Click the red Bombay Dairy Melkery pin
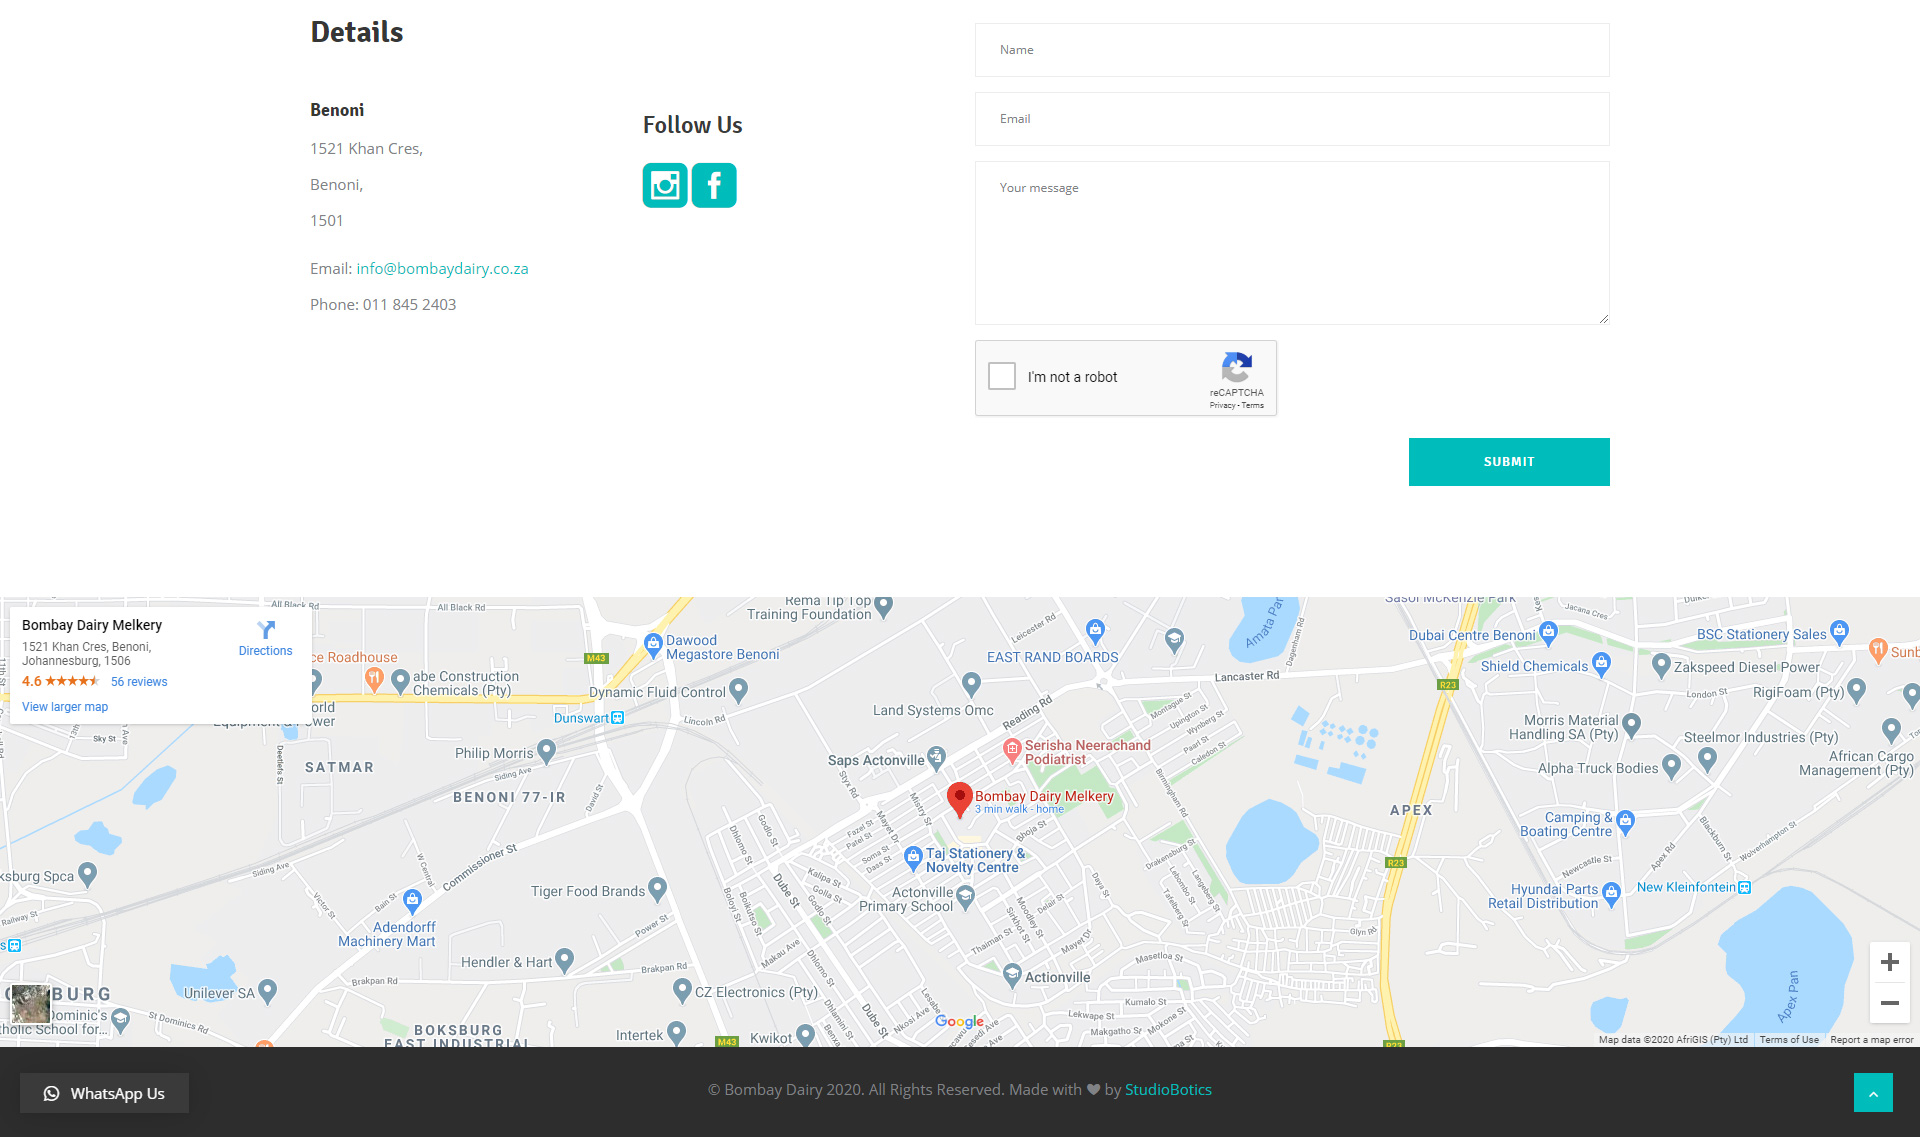The height and width of the screenshot is (1137, 1920). click(959, 798)
